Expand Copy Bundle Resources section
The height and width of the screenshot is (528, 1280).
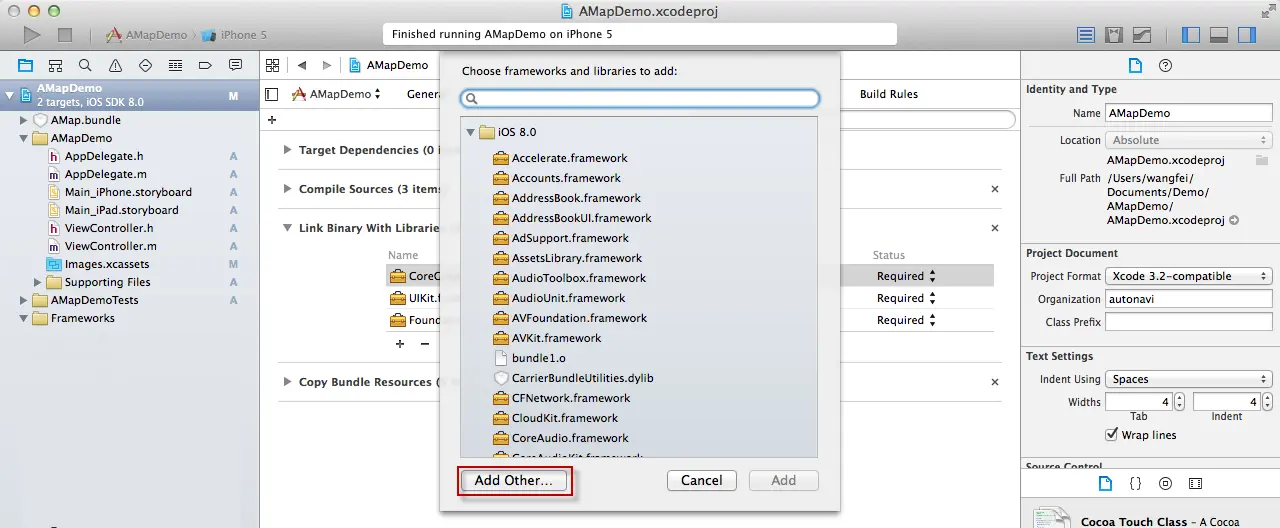coord(287,382)
